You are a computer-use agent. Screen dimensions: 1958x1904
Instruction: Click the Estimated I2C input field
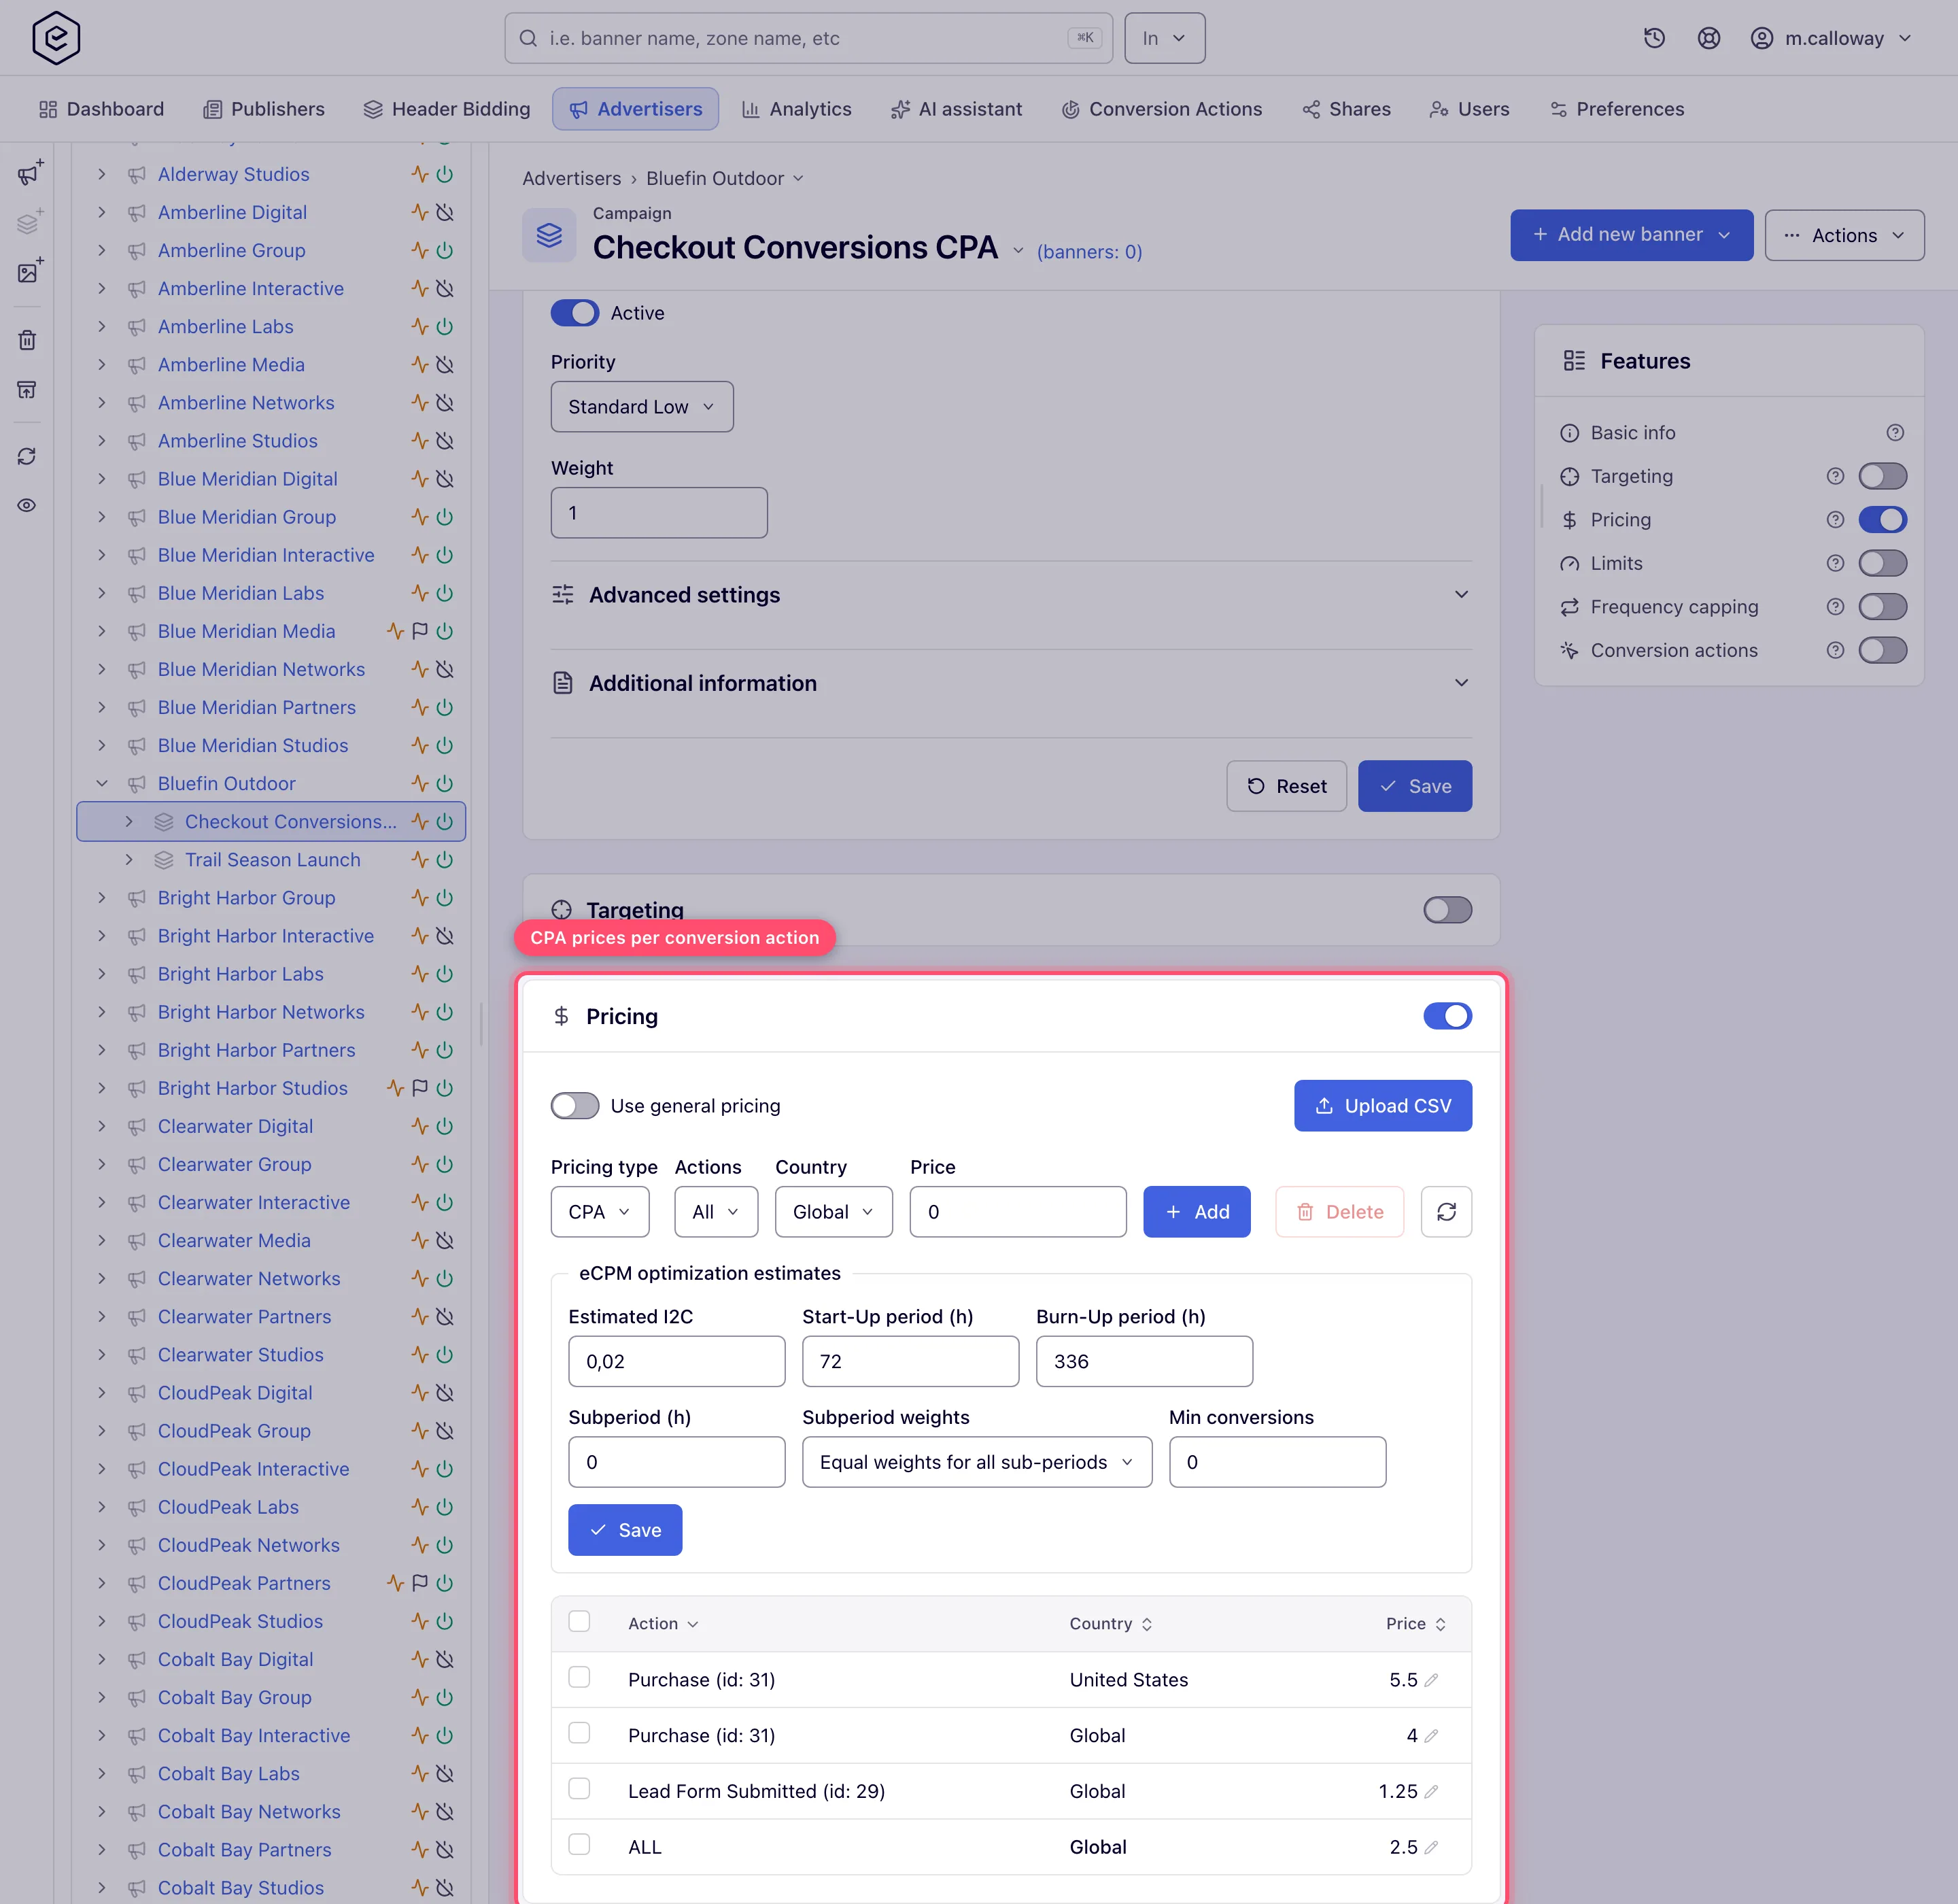pyautogui.click(x=677, y=1361)
